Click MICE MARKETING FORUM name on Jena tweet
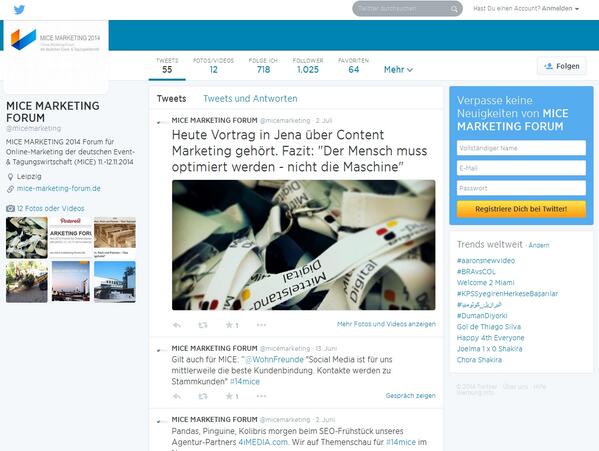The width and height of the screenshot is (599, 451). click(214, 120)
